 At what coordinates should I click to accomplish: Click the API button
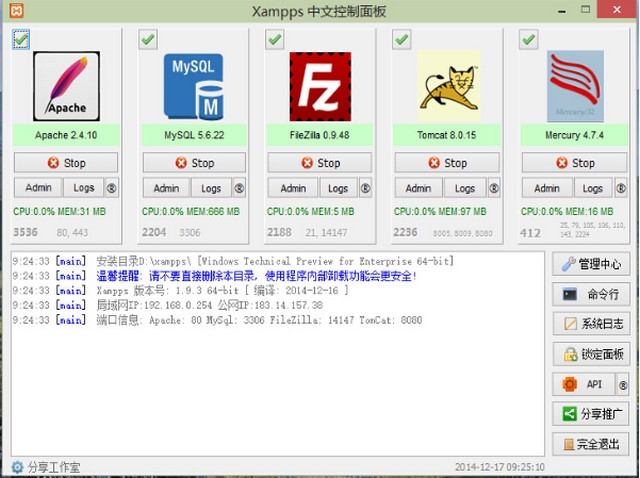pyautogui.click(x=584, y=385)
